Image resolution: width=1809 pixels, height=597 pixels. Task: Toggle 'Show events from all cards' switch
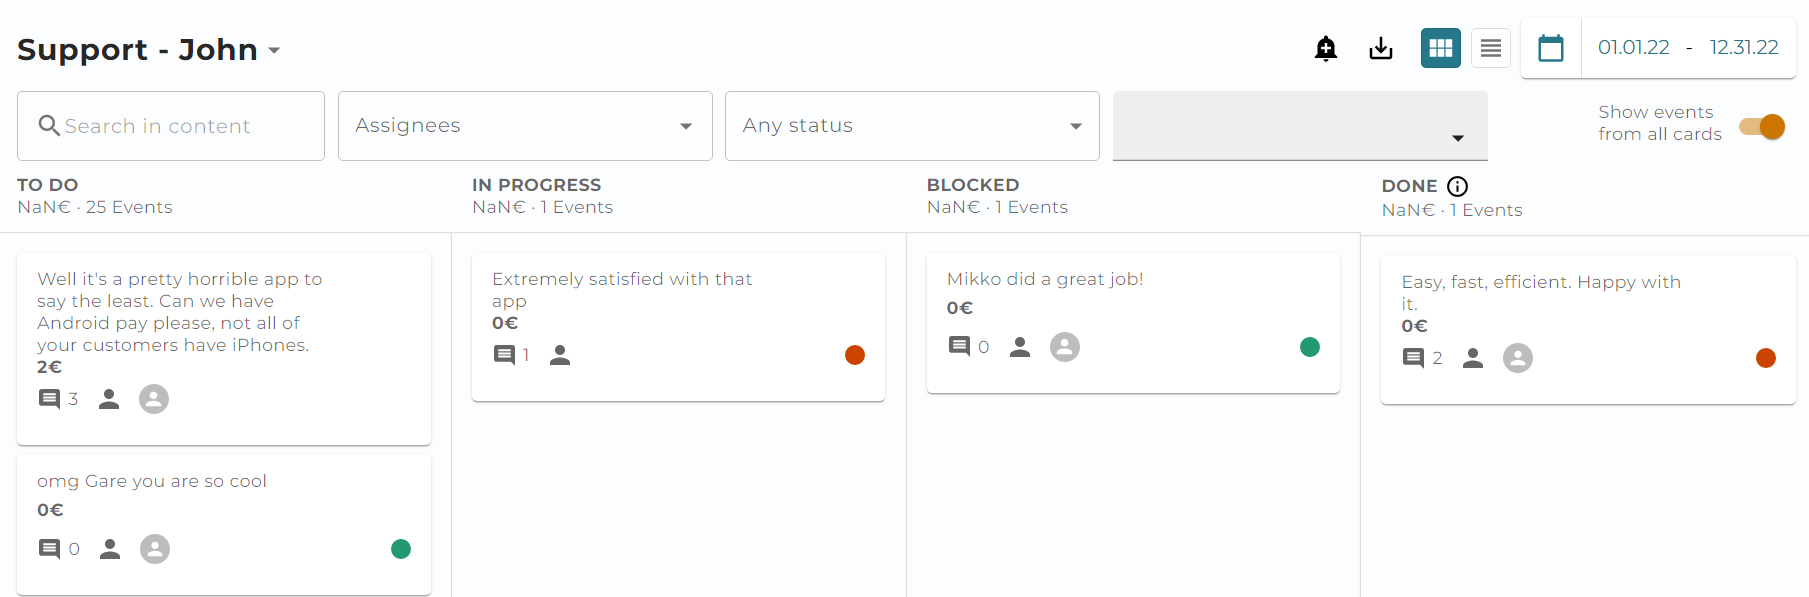(x=1762, y=126)
